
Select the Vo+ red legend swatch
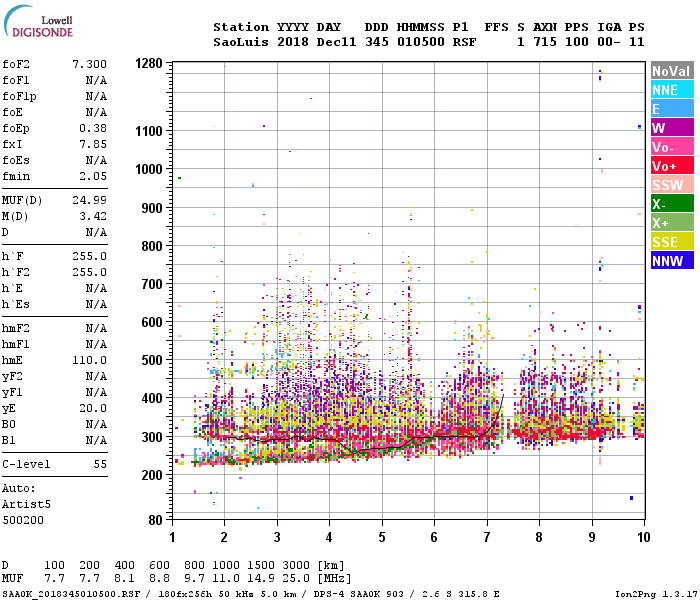pyautogui.click(x=672, y=166)
